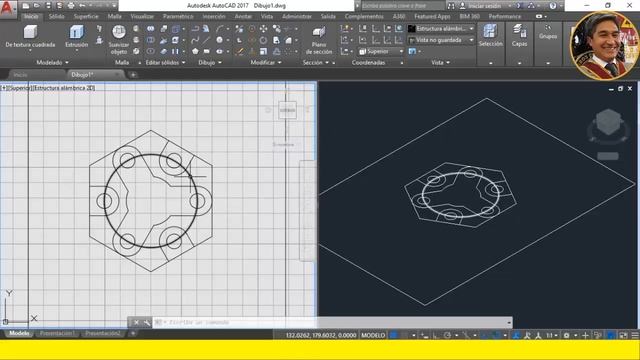Viewport: 640px width, 360px height.
Task: Switch to the Presentación2 layout tab
Action: pyautogui.click(x=103, y=333)
